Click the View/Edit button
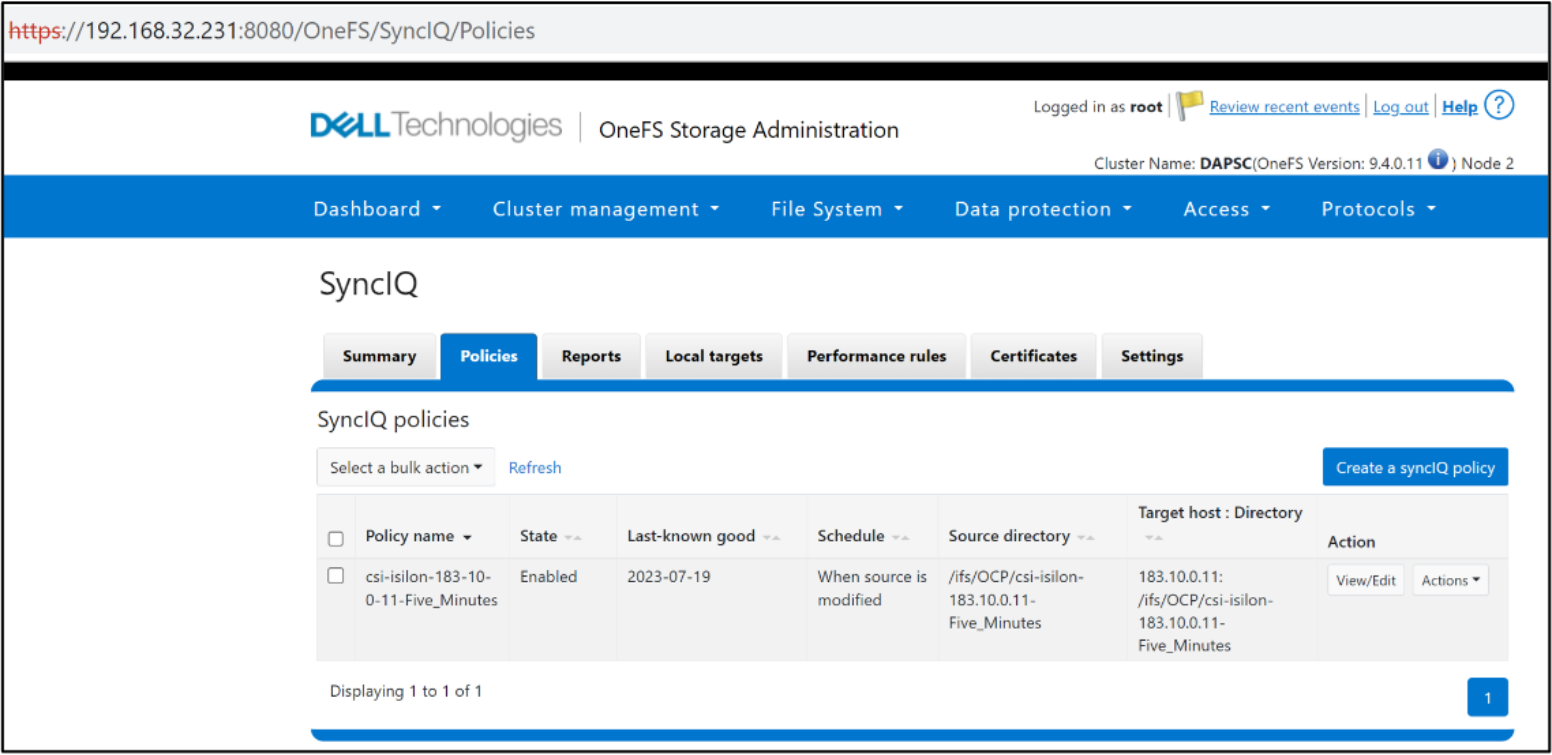The height and width of the screenshot is (755, 1552). pyautogui.click(x=1366, y=580)
